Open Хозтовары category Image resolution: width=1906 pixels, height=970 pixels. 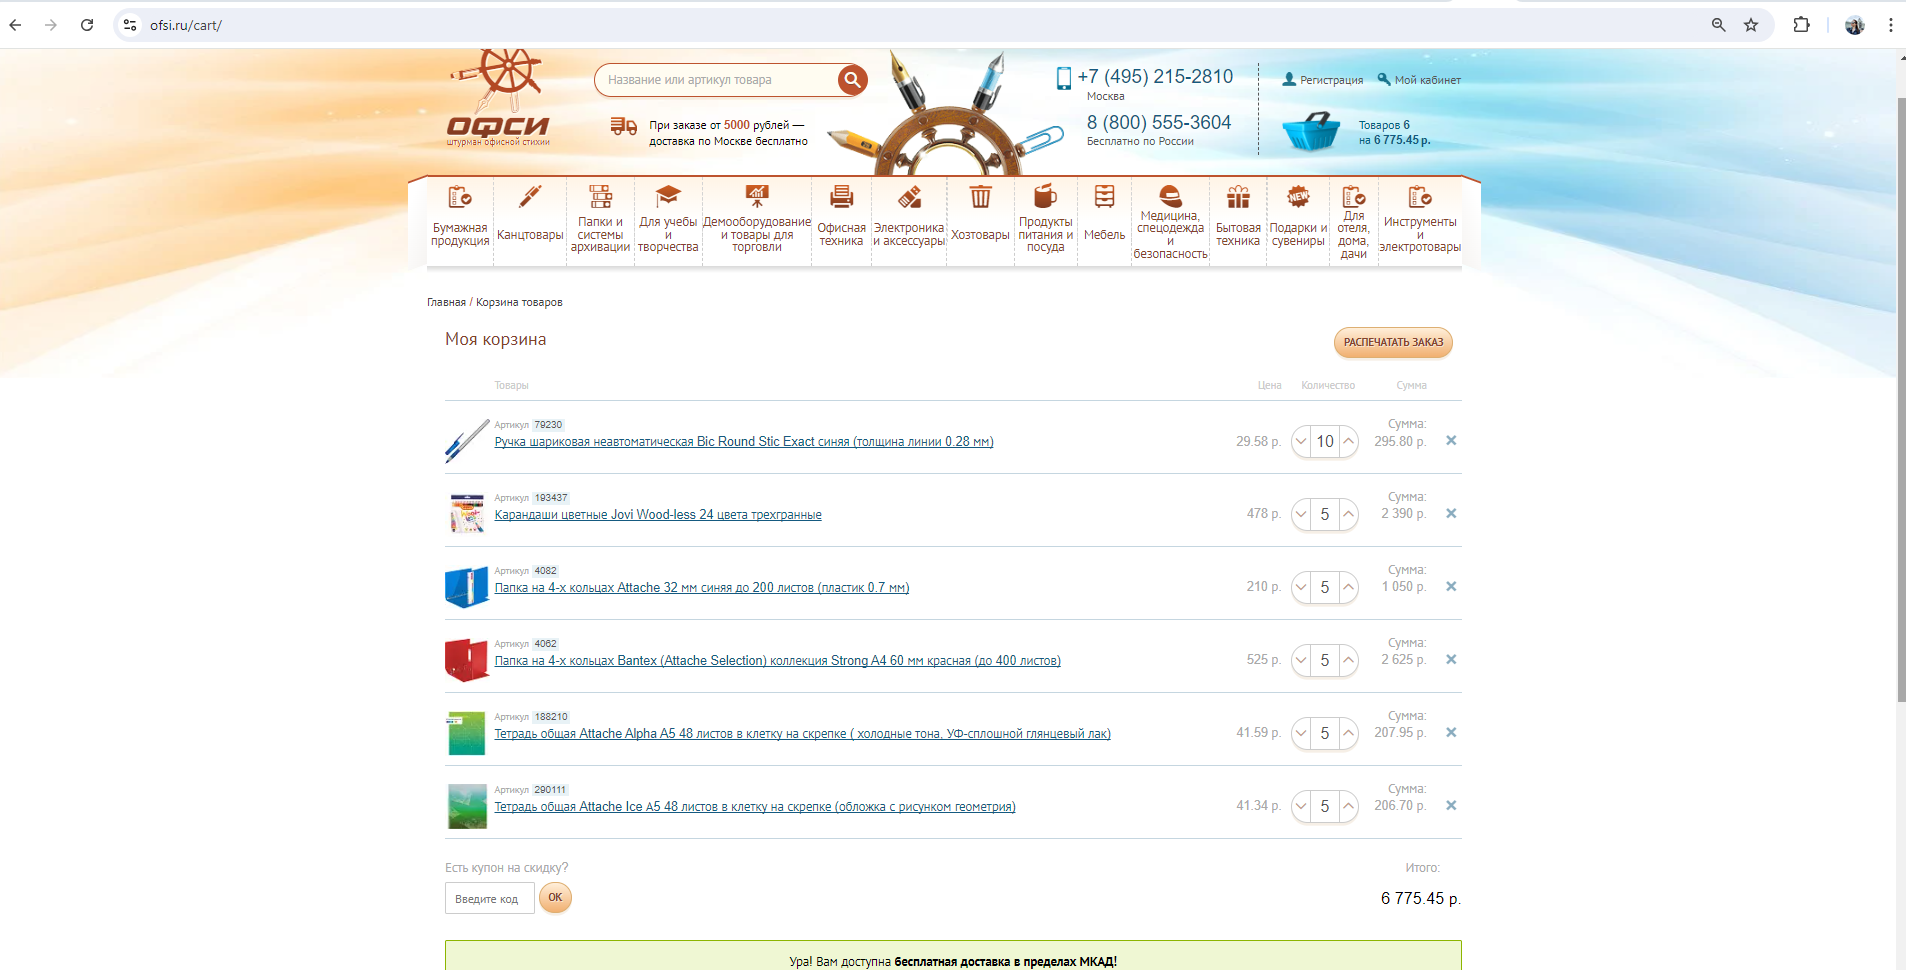tap(980, 221)
